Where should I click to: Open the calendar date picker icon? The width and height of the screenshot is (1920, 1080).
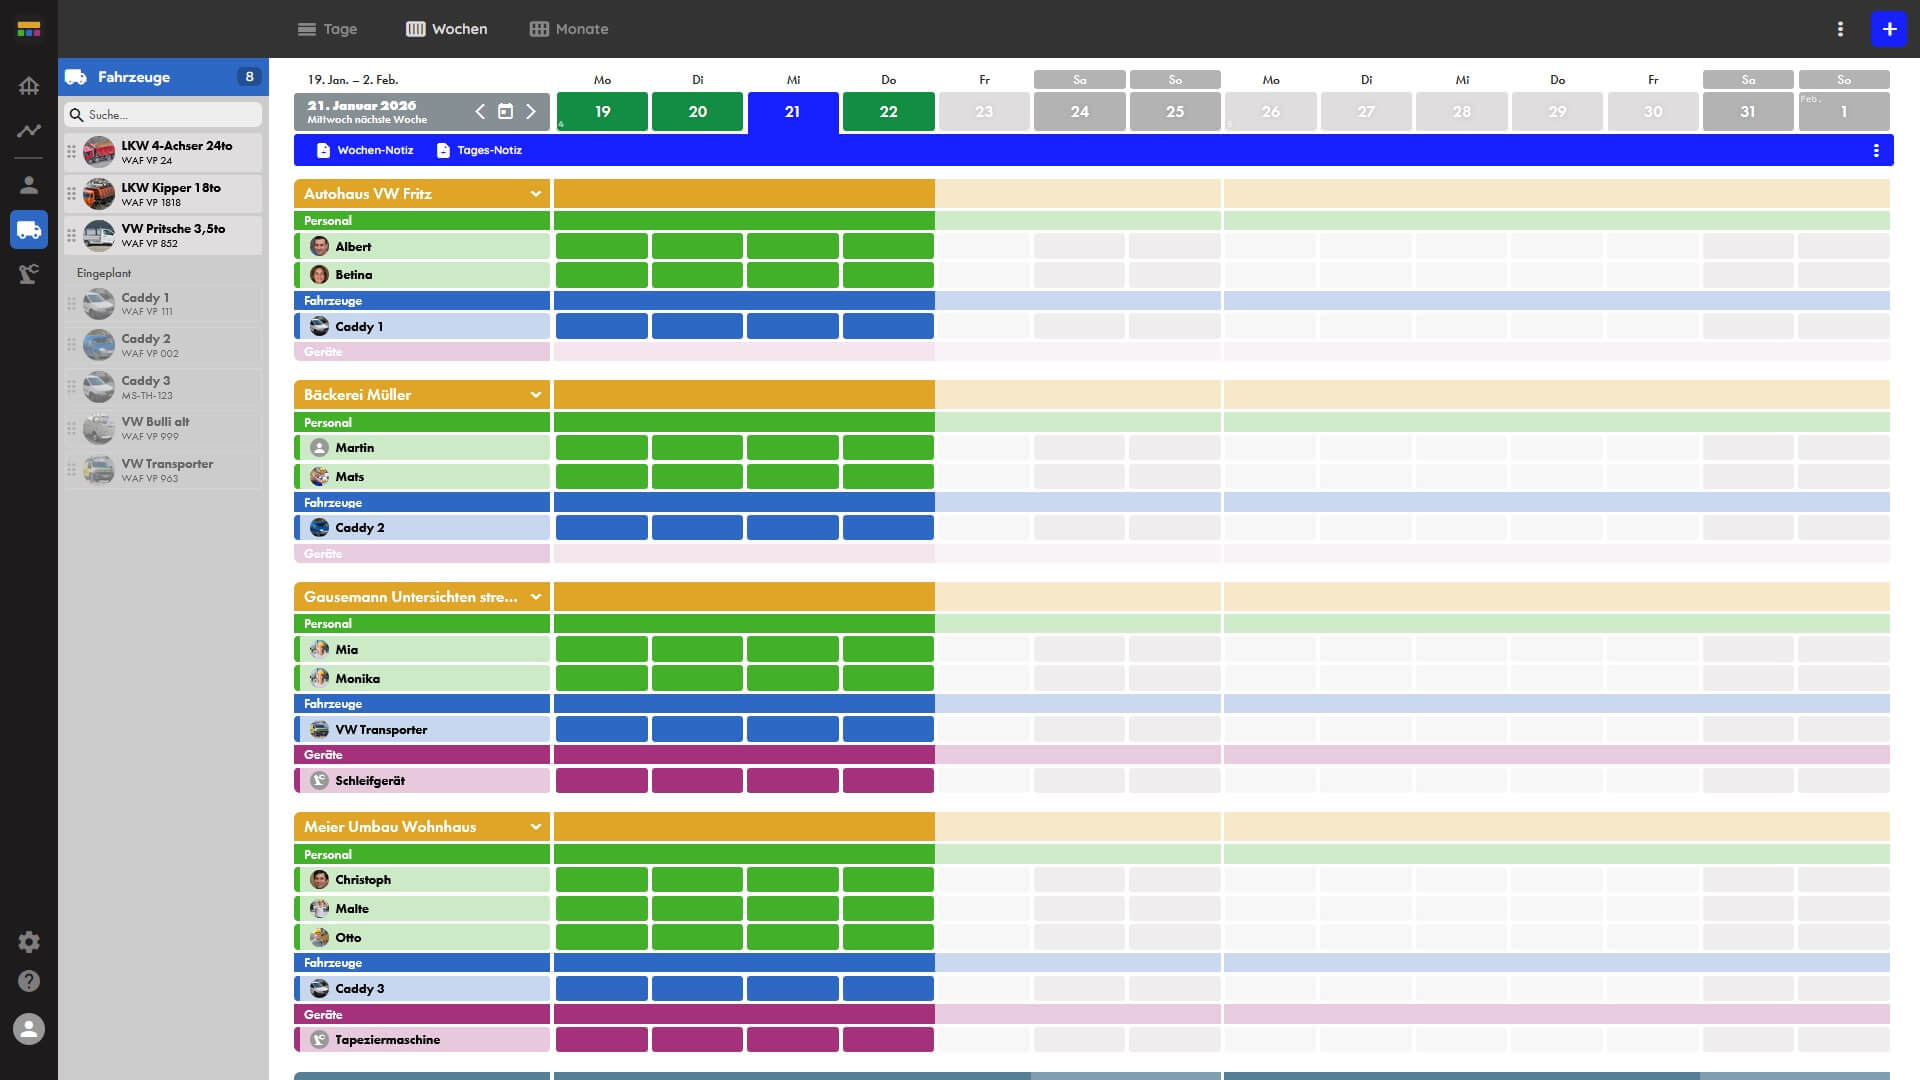tap(506, 112)
